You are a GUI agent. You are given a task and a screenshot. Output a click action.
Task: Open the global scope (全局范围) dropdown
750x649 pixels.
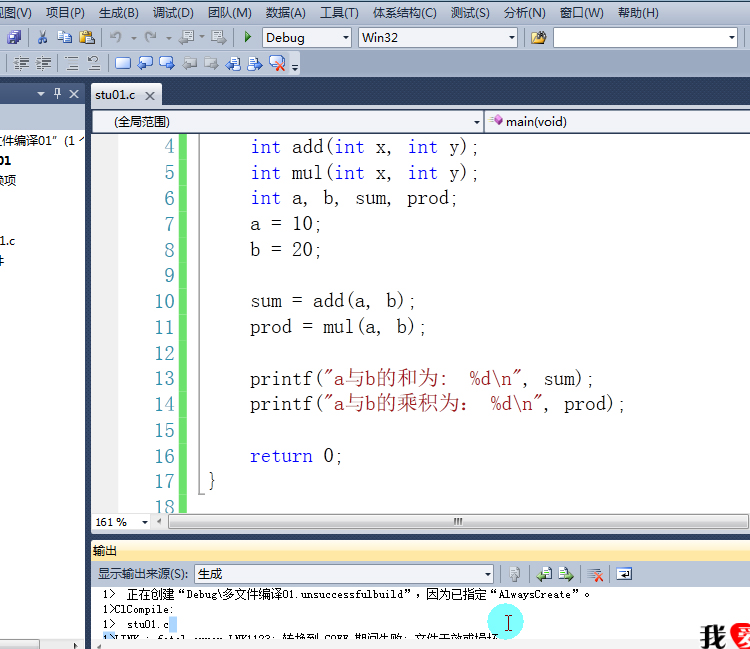pyautogui.click(x=287, y=122)
